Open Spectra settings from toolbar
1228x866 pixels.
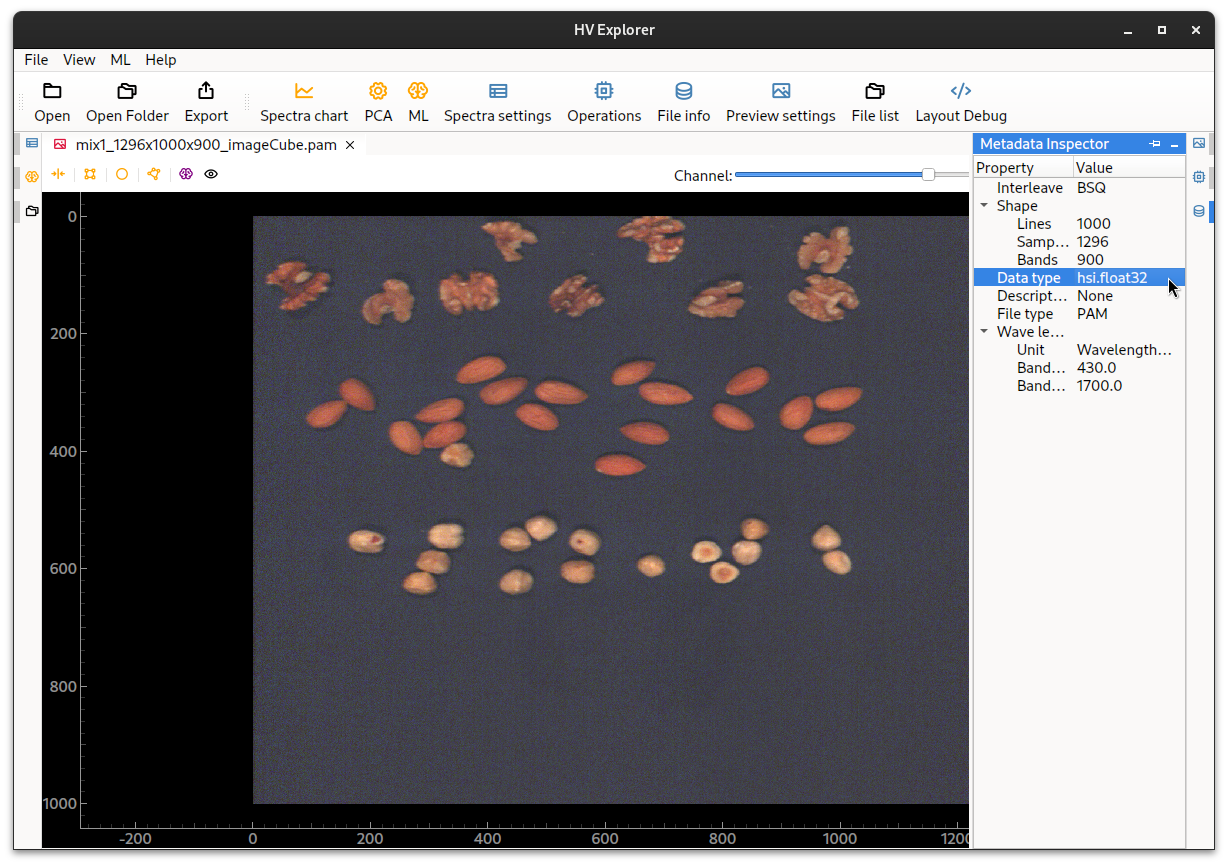(x=497, y=103)
